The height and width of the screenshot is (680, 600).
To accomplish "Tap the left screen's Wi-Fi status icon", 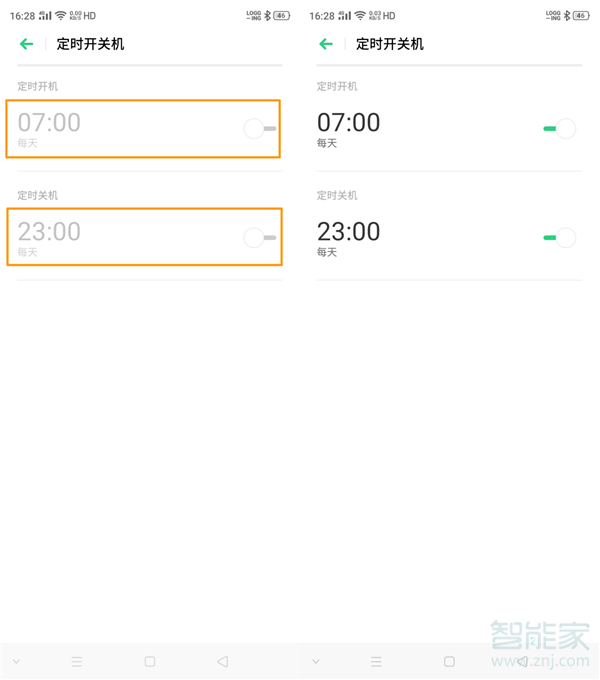I will coord(61,16).
